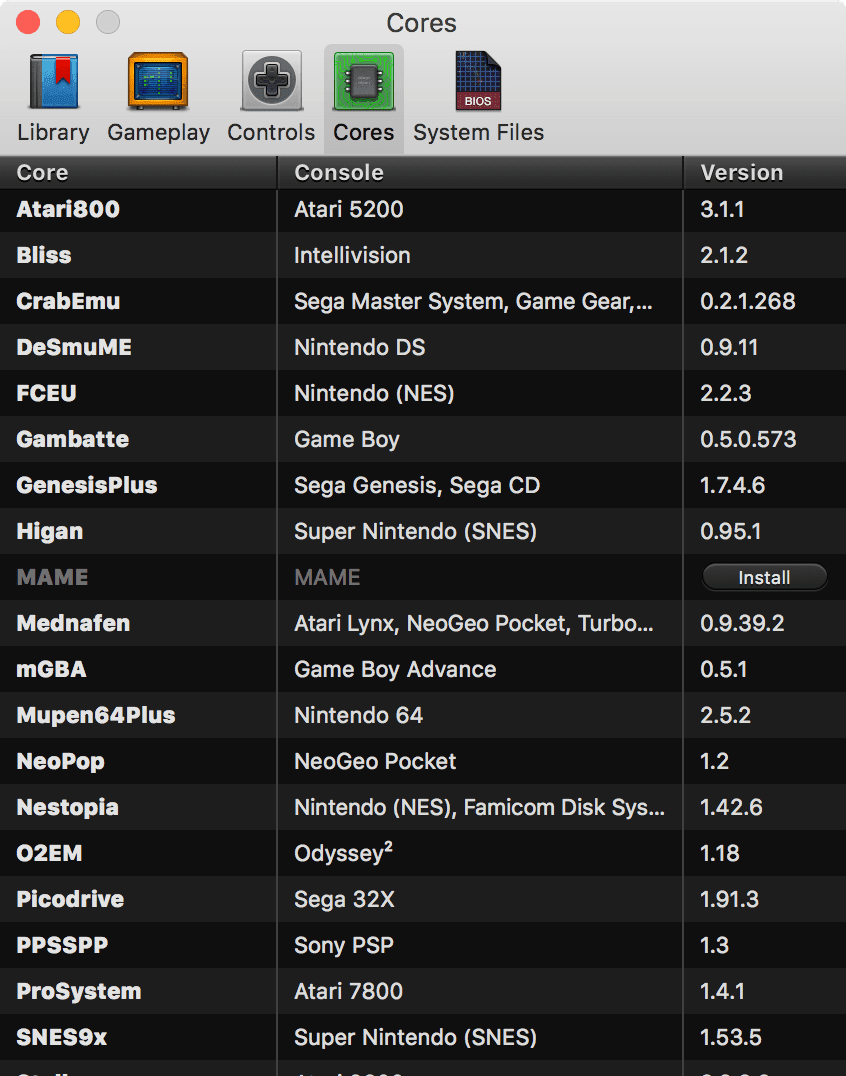Sort by the Core column header

[x=138, y=172]
